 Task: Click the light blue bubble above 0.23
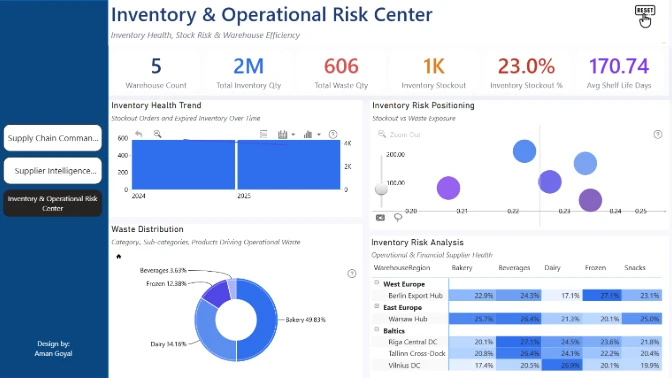[585, 163]
